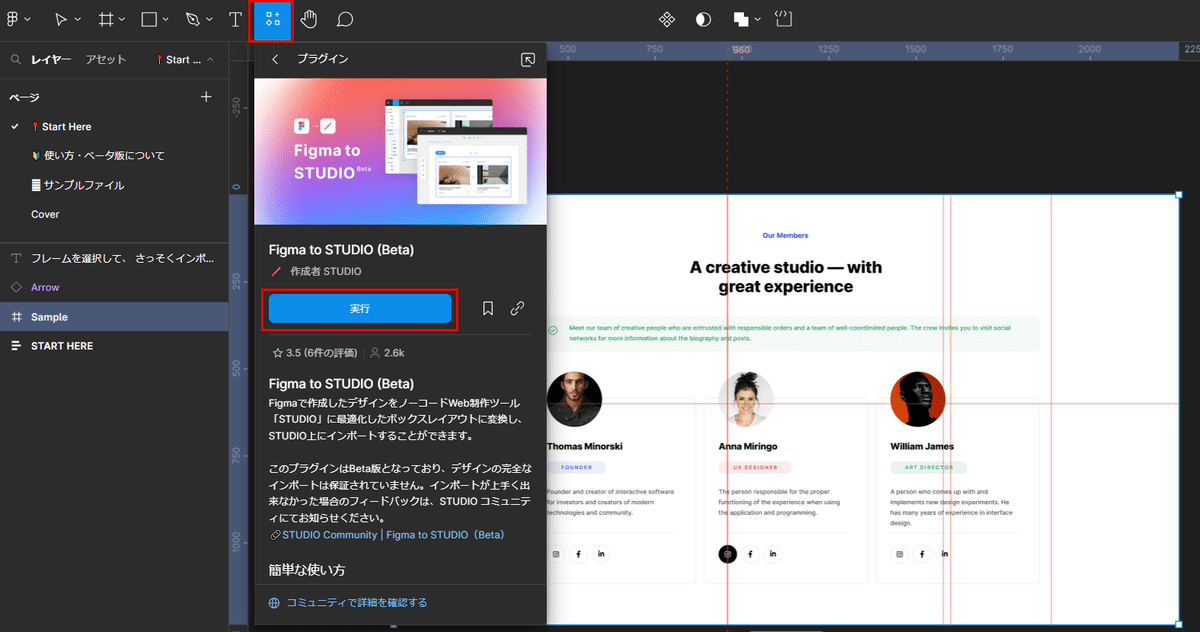1200x632 pixels.
Task: Collapse the page list via Start dropdown
Action: click(x=185, y=60)
